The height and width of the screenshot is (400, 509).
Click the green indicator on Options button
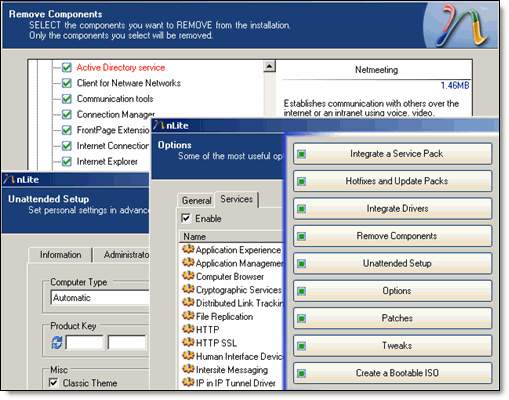coord(301,291)
